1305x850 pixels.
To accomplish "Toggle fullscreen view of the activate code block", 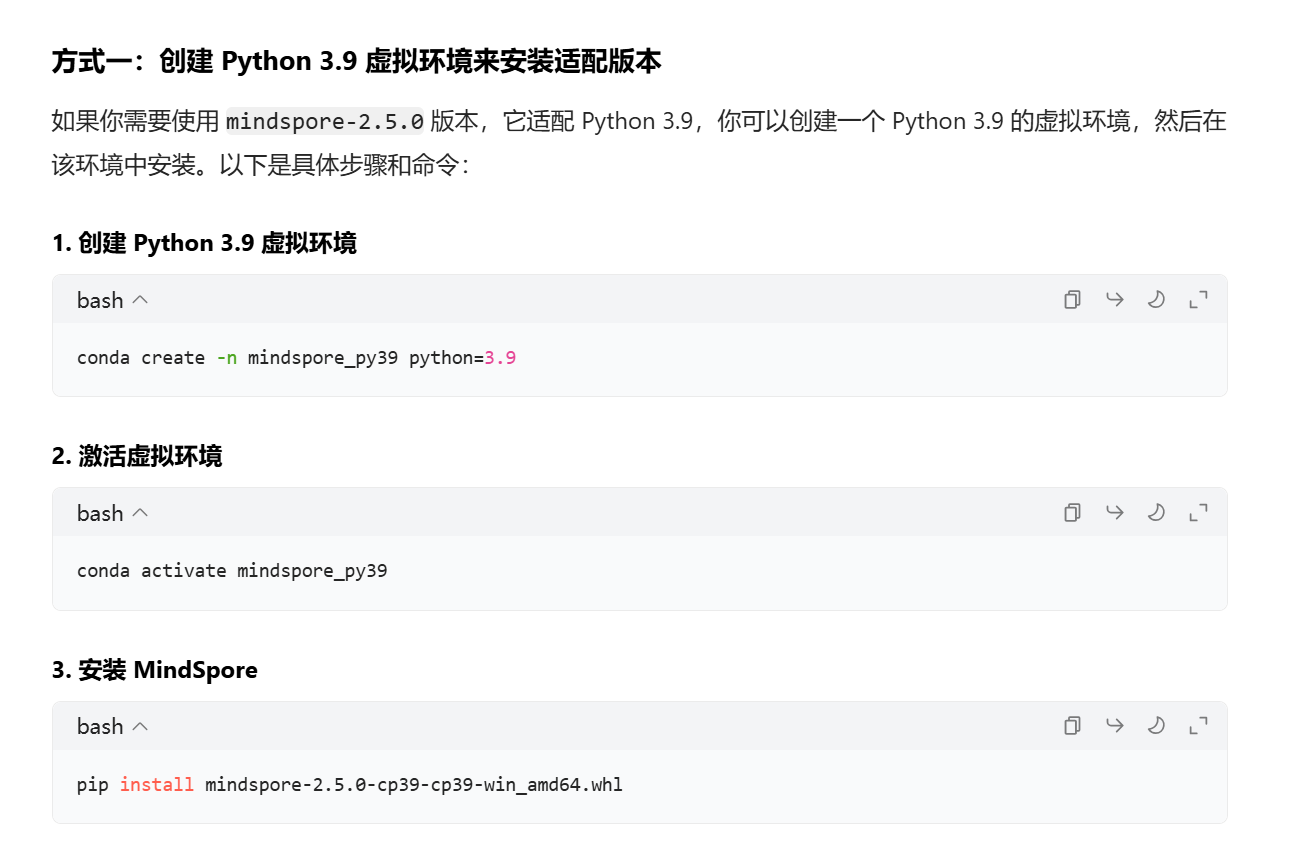I will 1198,512.
